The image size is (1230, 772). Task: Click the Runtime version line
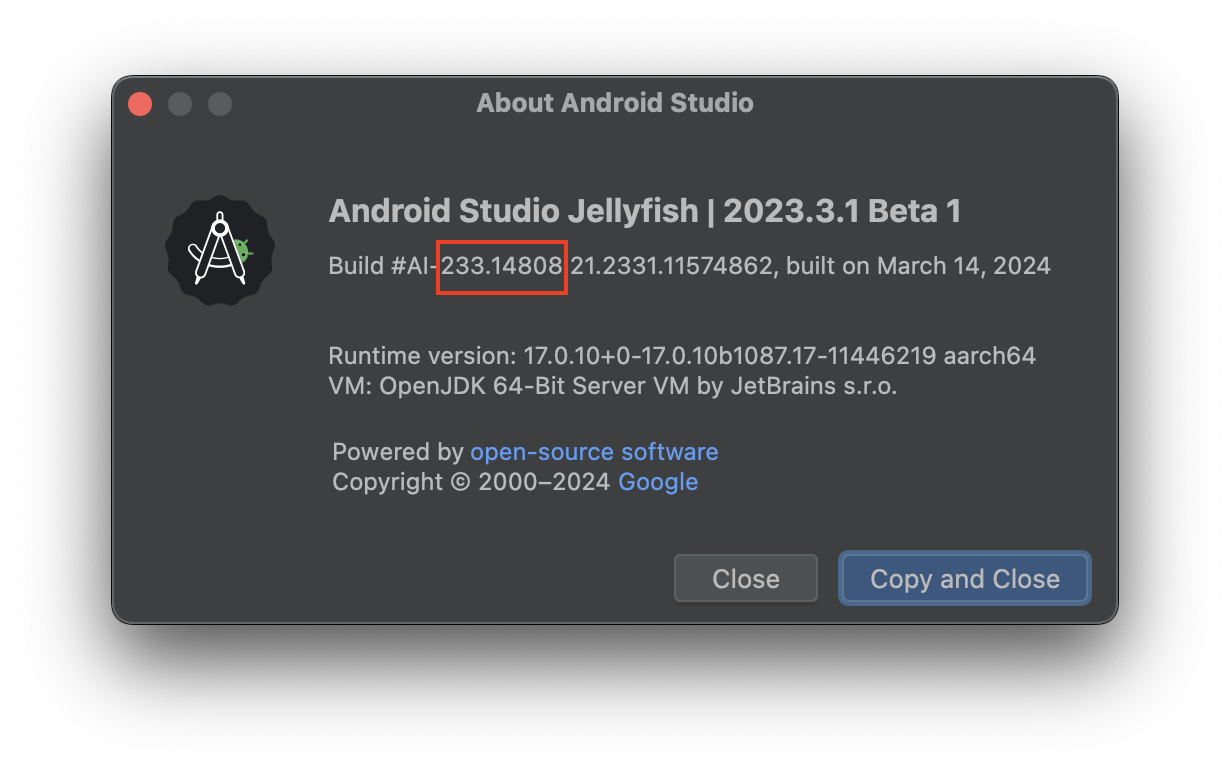pos(682,356)
